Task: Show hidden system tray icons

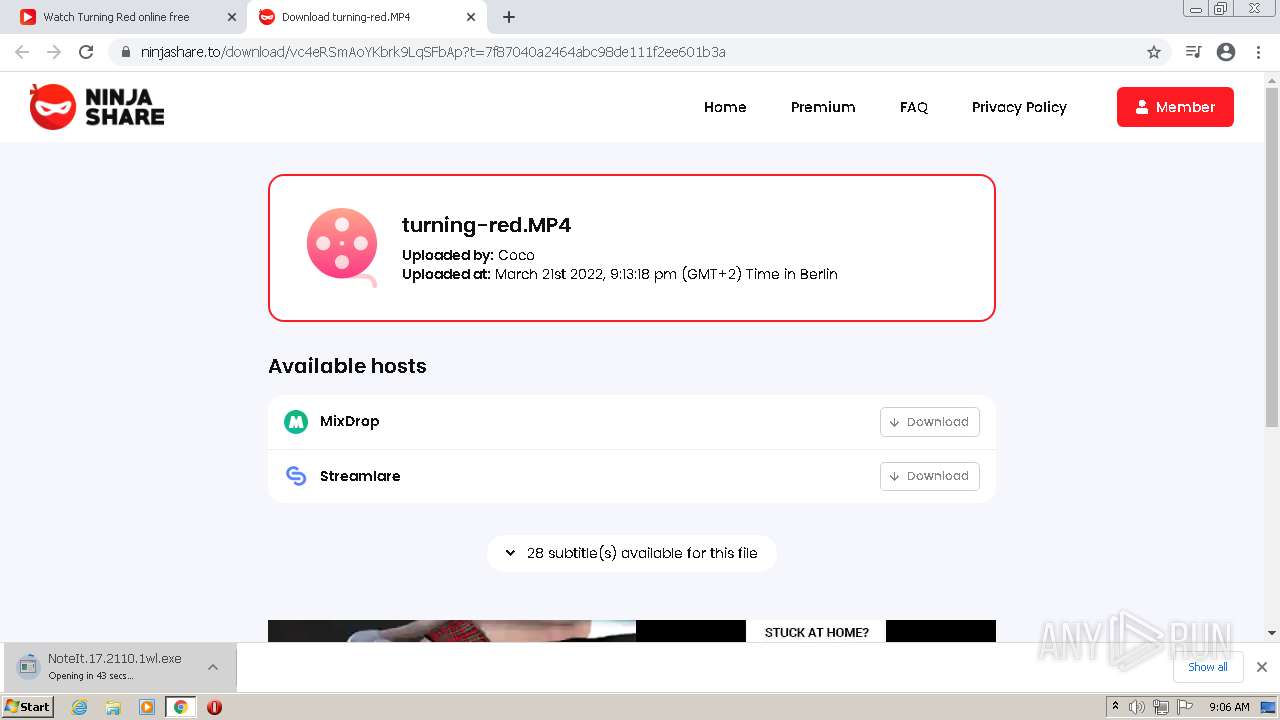Action: (x=1115, y=707)
